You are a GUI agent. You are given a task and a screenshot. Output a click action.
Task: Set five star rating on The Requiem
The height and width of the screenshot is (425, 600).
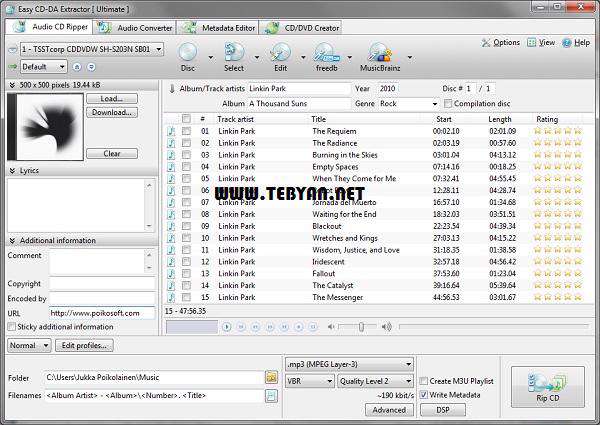point(578,131)
